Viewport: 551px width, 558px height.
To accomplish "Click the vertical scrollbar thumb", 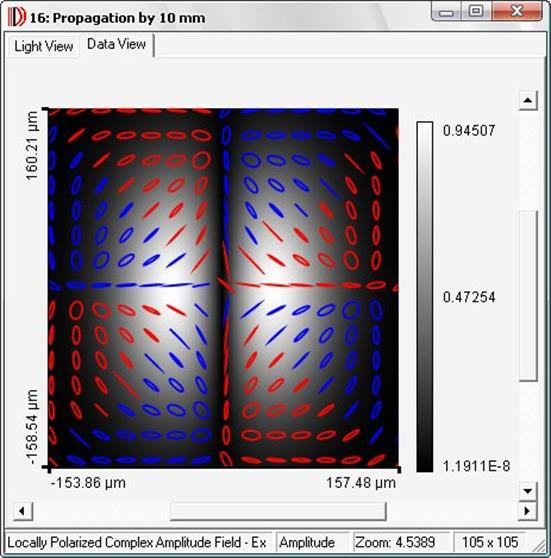I will 528,296.
